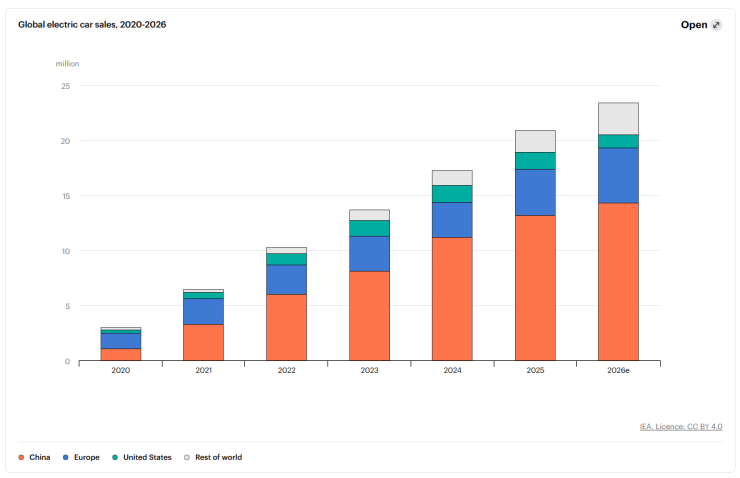Select the United States segment of 2022 bar
This screenshot has width=740, height=478.
(x=286, y=259)
